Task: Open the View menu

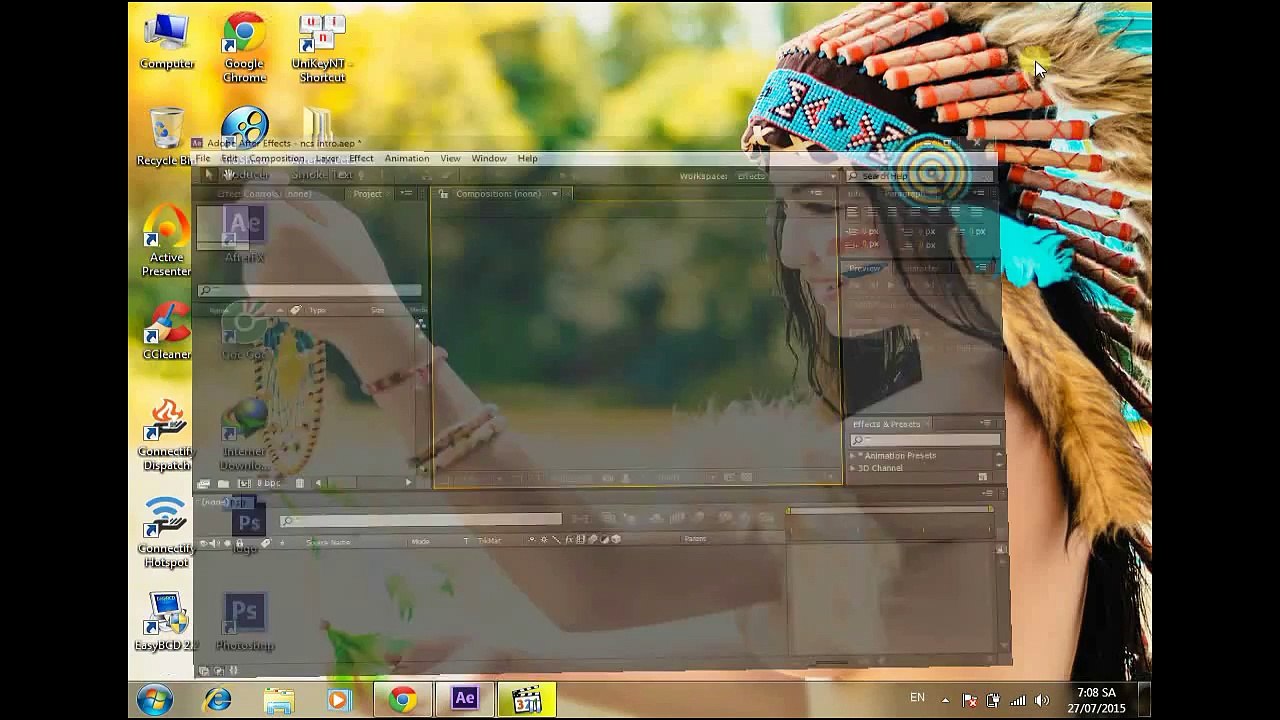Action: [451, 158]
